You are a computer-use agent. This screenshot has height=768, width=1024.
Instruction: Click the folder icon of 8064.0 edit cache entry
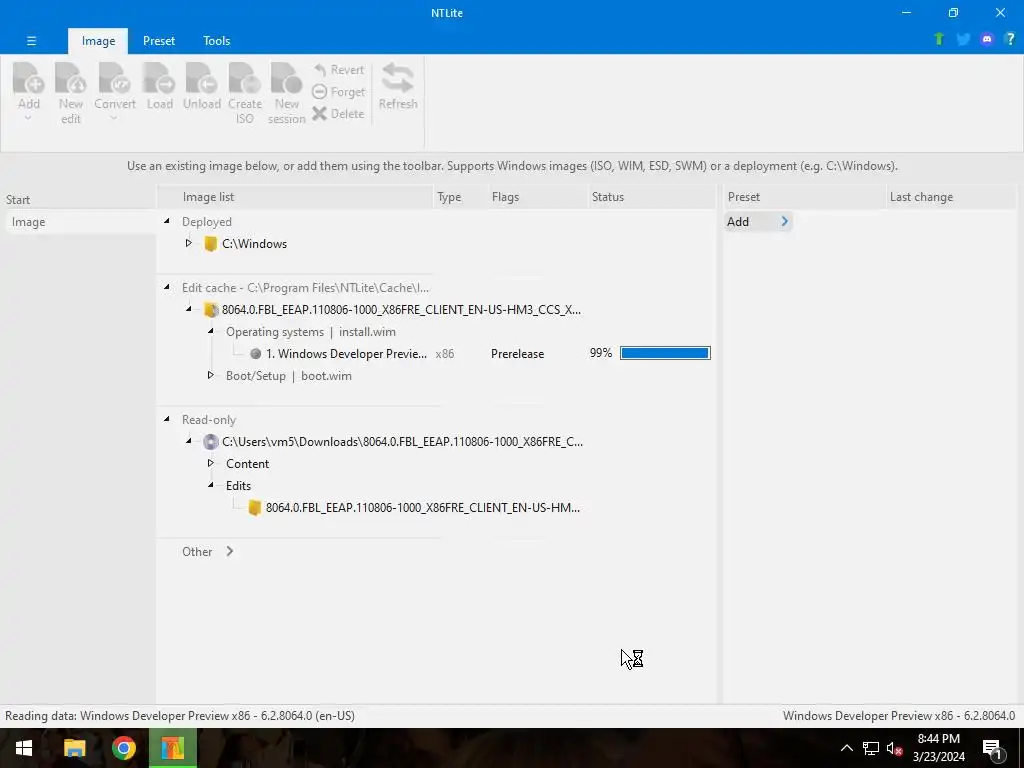pyautogui.click(x=210, y=310)
